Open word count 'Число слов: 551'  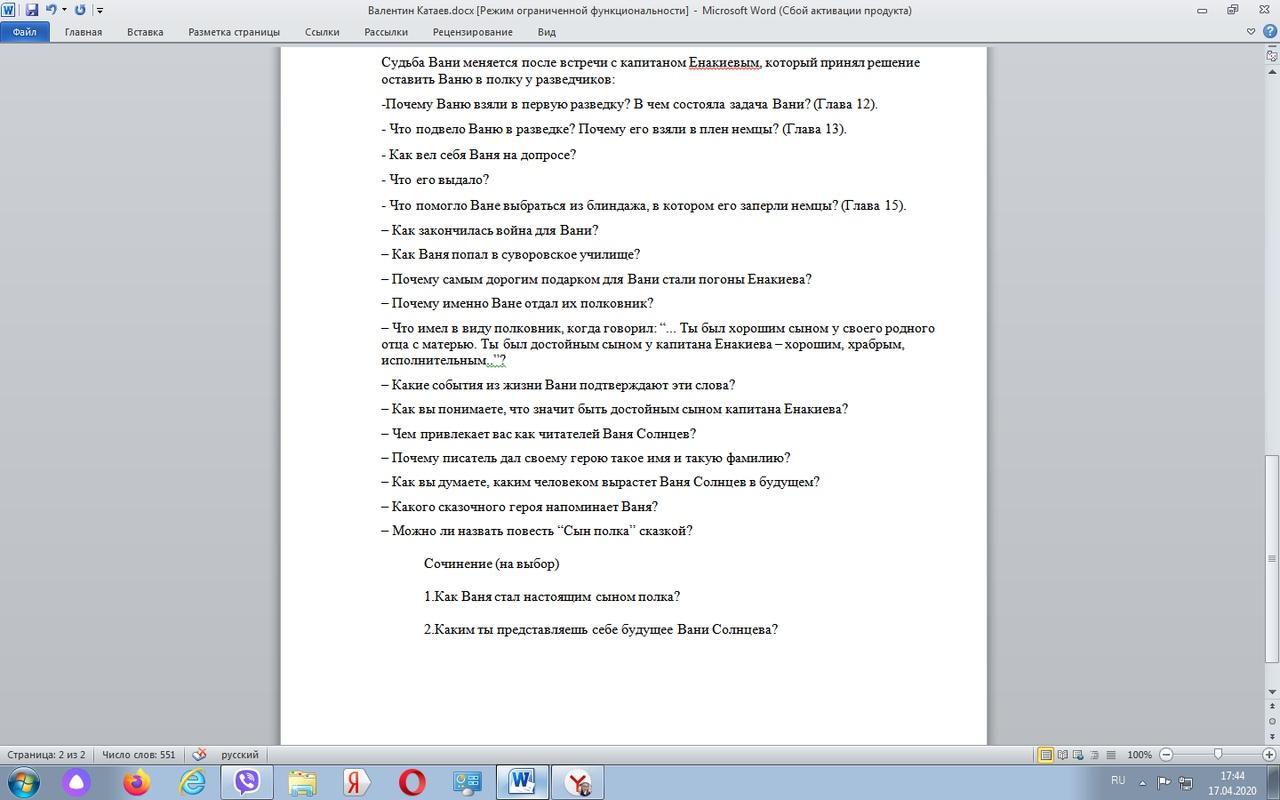tap(138, 755)
